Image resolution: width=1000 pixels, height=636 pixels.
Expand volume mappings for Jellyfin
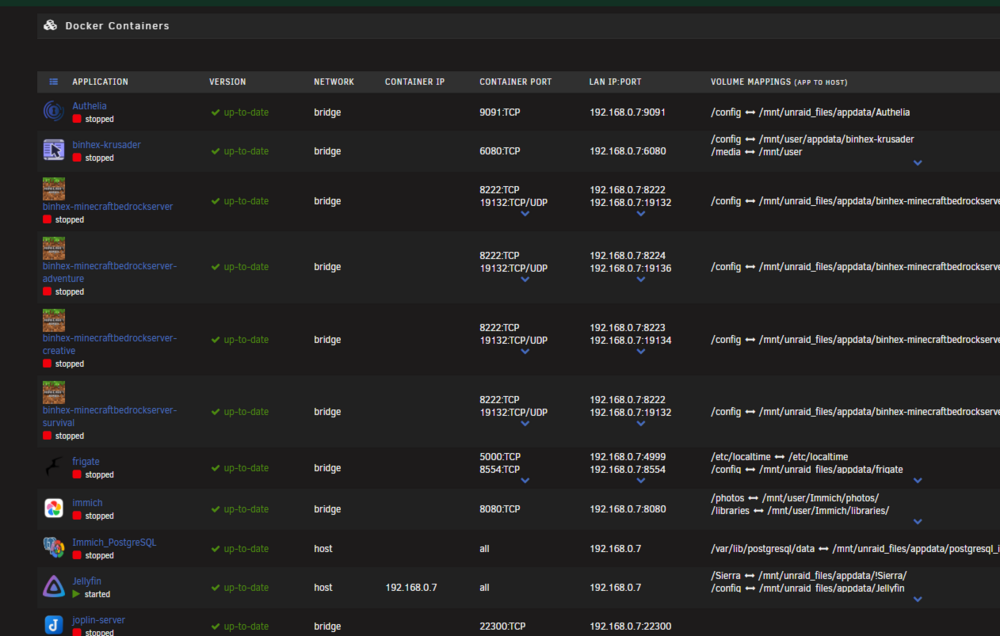tap(917, 600)
